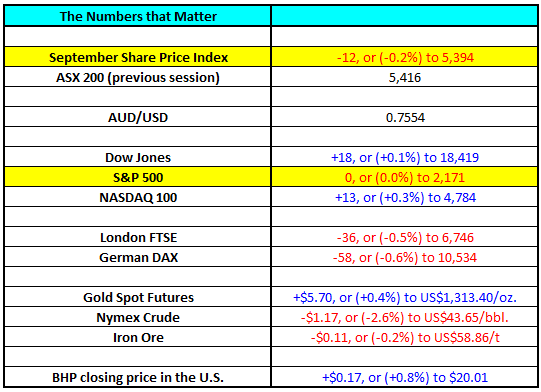This screenshot has width=541, height=392.
Task: Click the 0, or (0.0%) to 2,171 value
Action: pyautogui.click(x=405, y=177)
